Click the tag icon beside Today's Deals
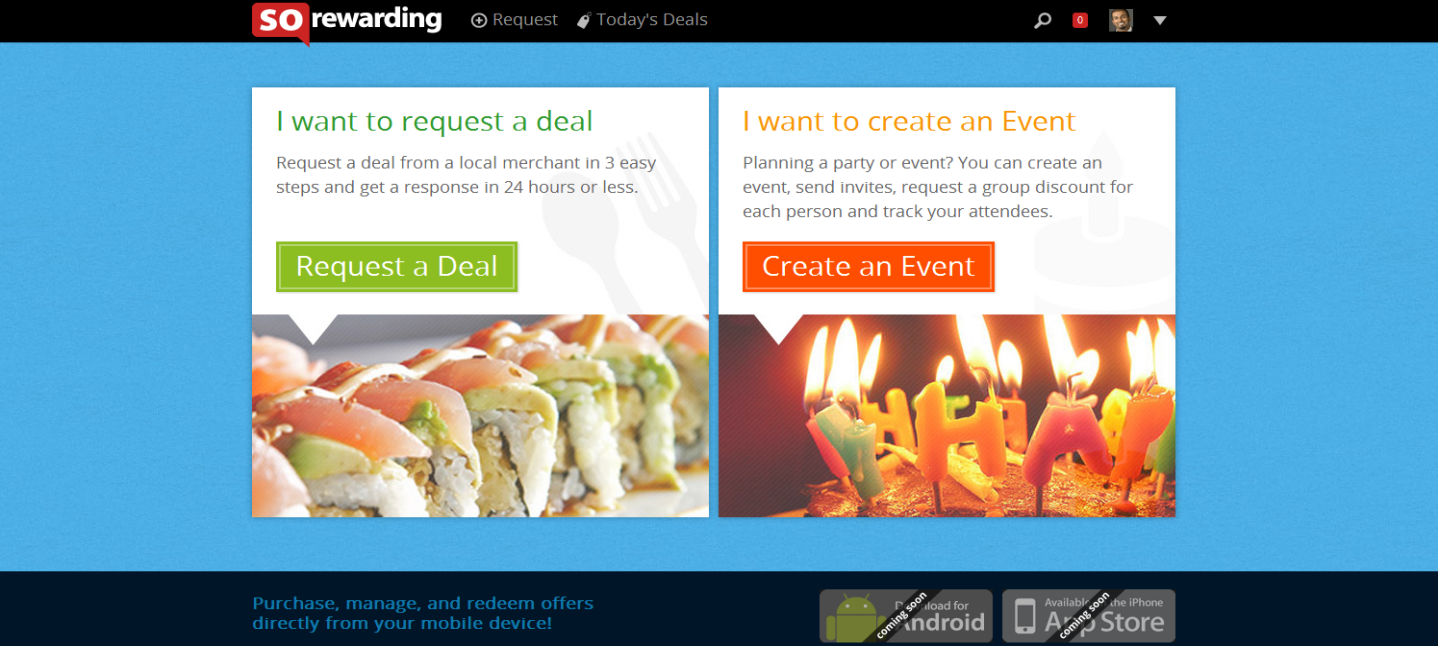 [584, 20]
